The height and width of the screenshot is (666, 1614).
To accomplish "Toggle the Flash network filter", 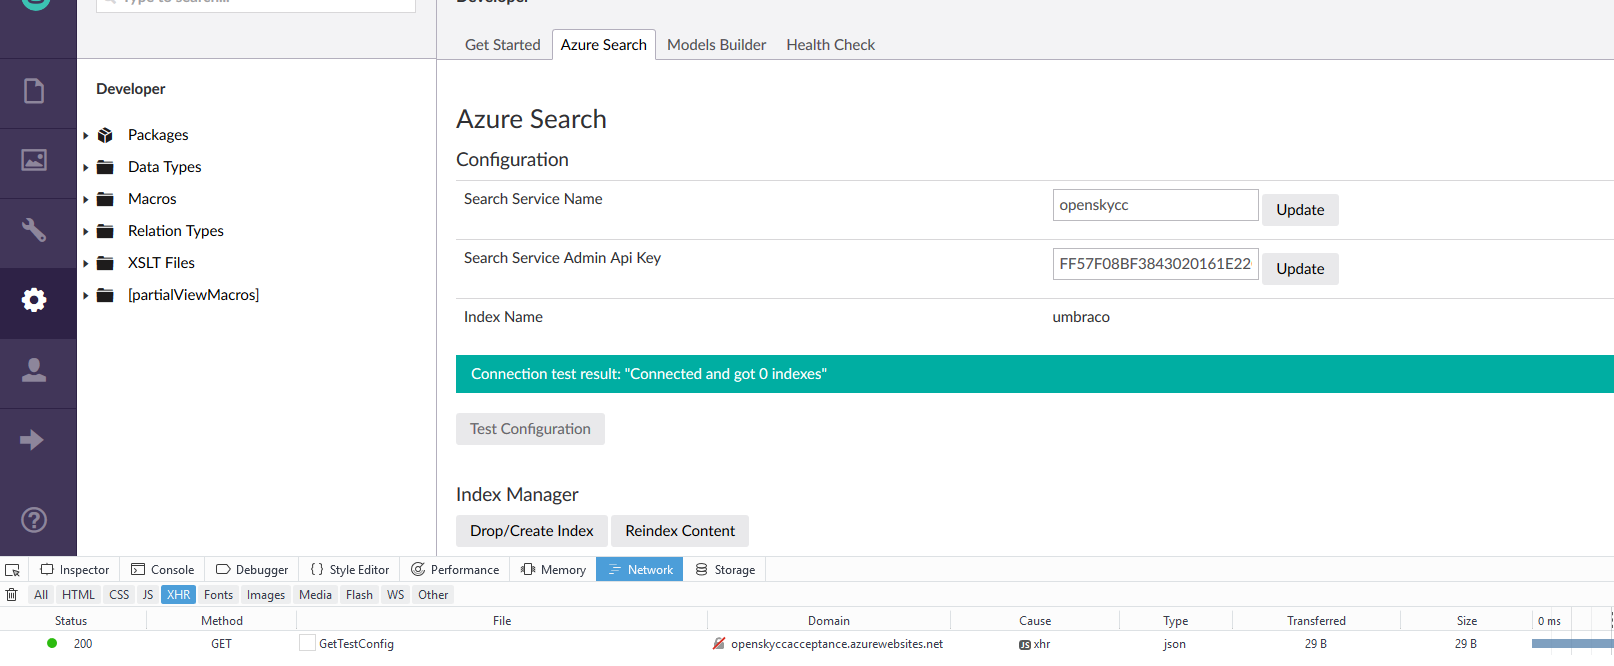I will [x=359, y=595].
